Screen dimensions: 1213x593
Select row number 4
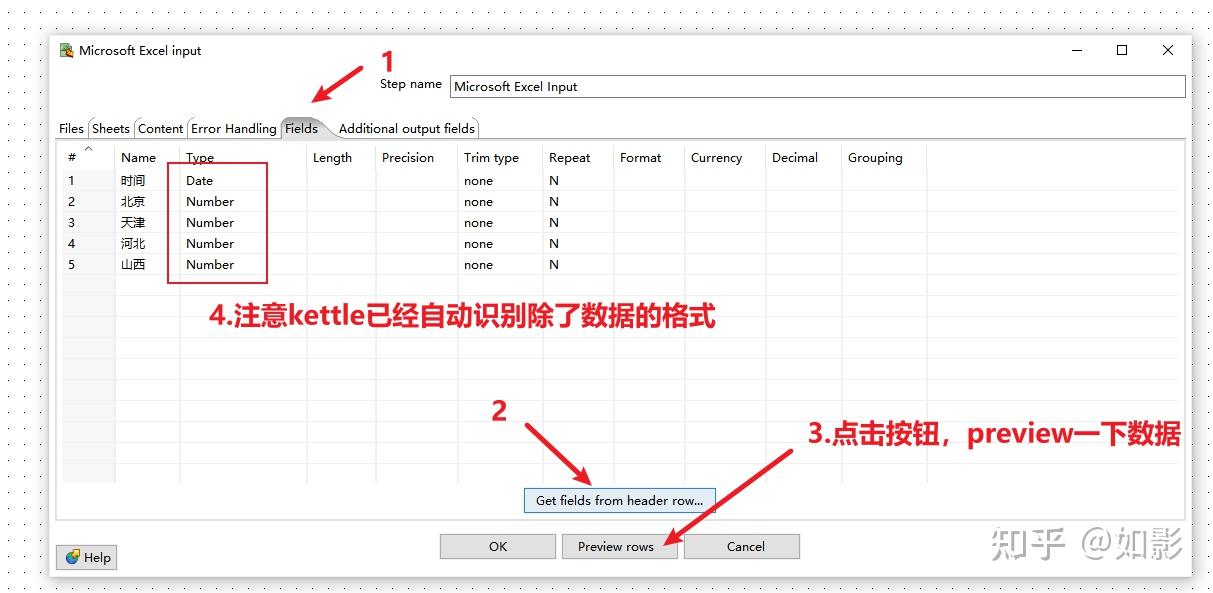[71, 244]
